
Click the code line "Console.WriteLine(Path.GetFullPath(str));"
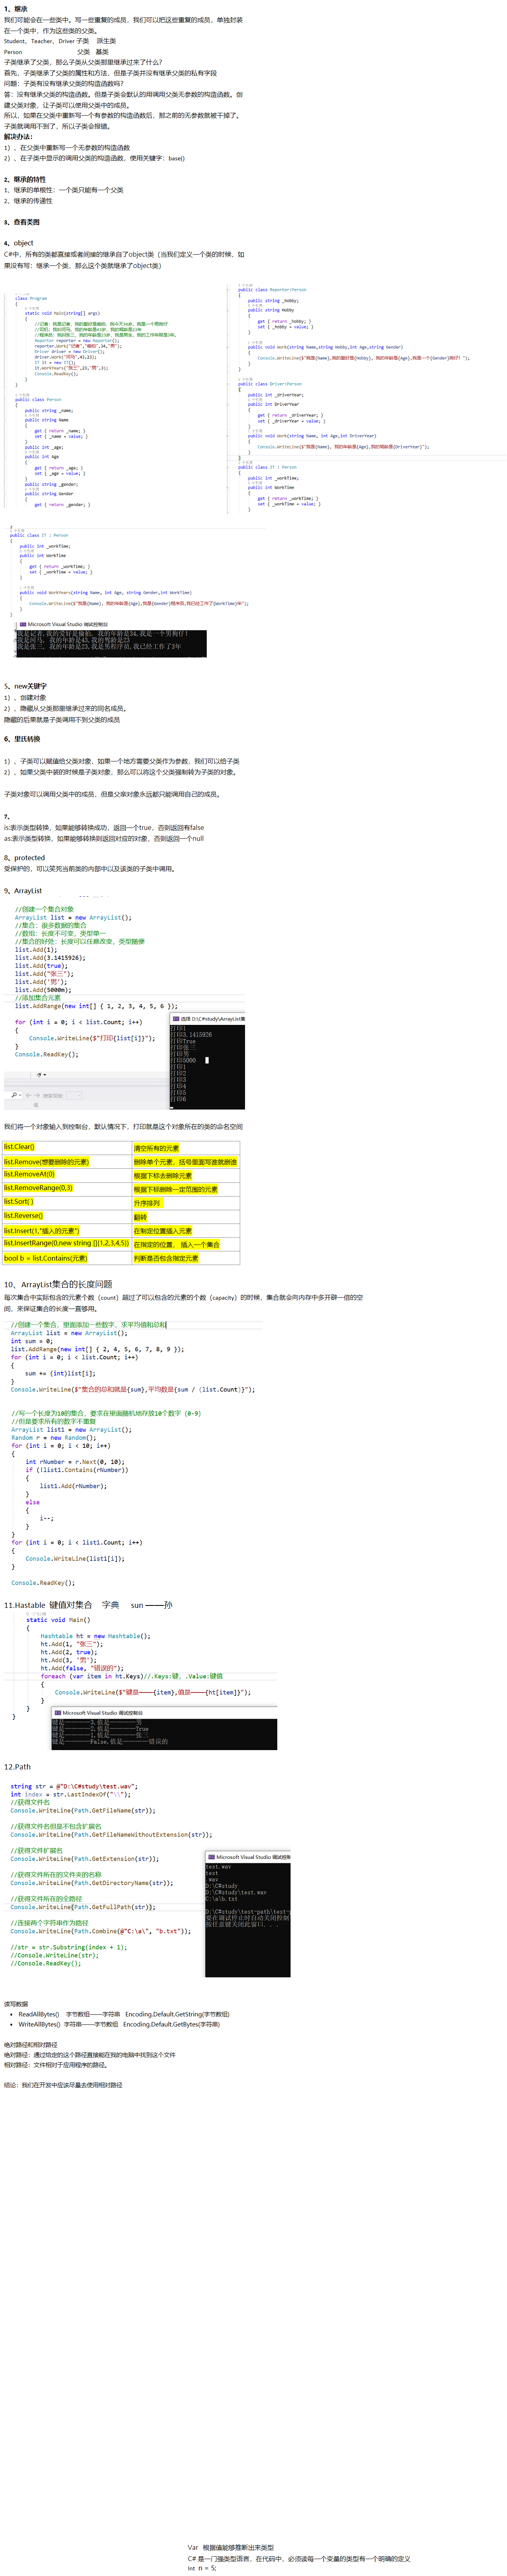[x=83, y=1907]
